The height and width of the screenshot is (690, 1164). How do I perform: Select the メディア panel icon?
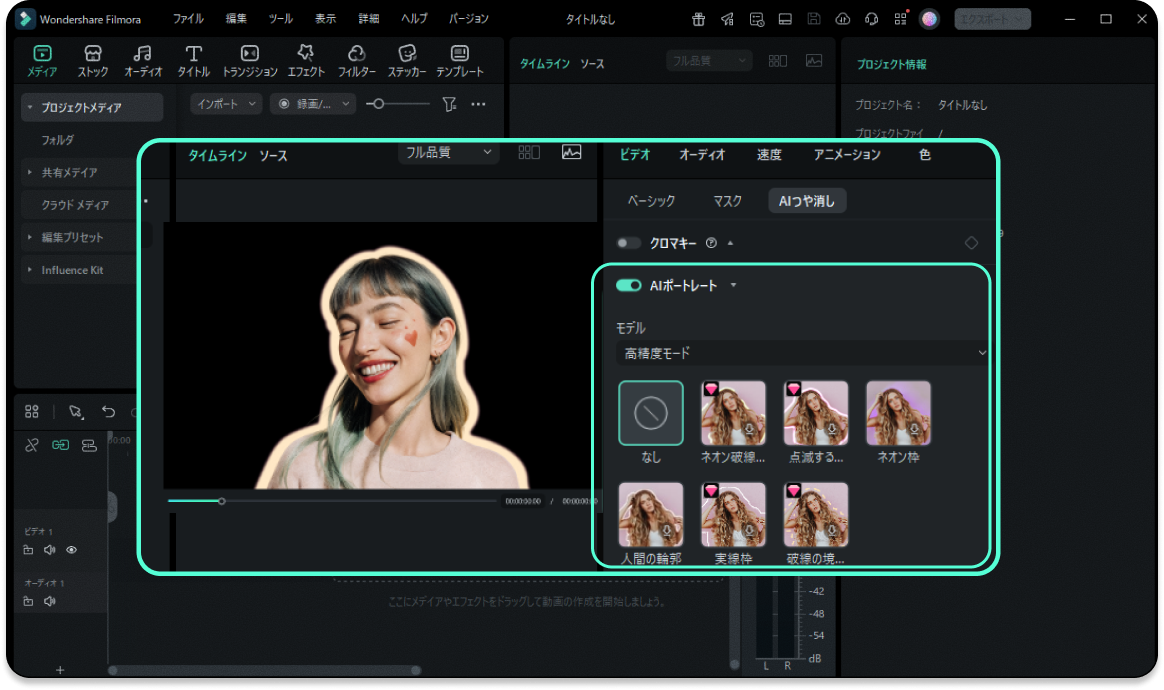pos(41,60)
